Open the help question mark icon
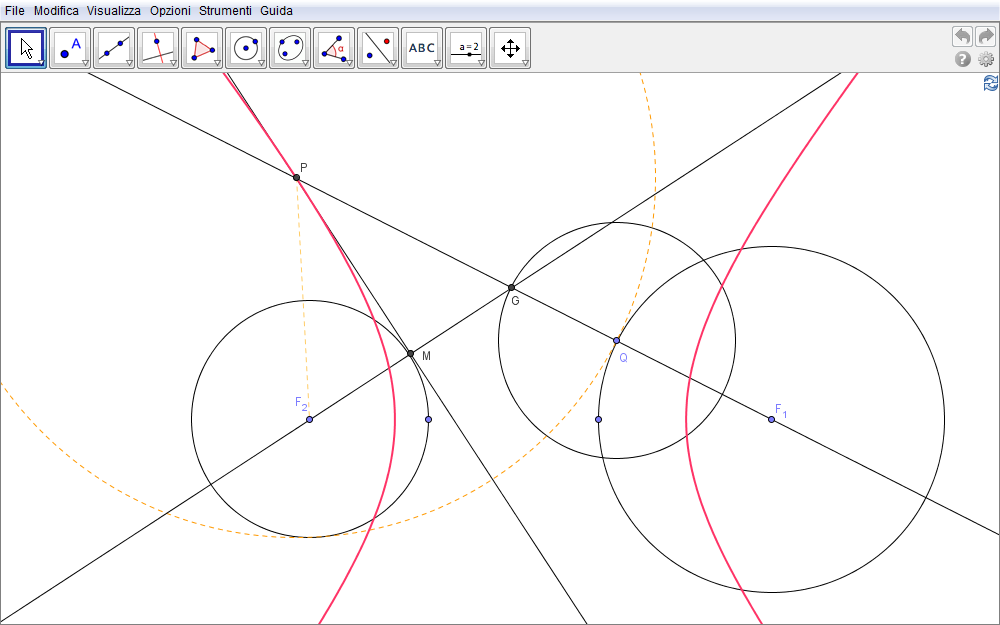The width and height of the screenshot is (1000, 625). click(x=963, y=59)
